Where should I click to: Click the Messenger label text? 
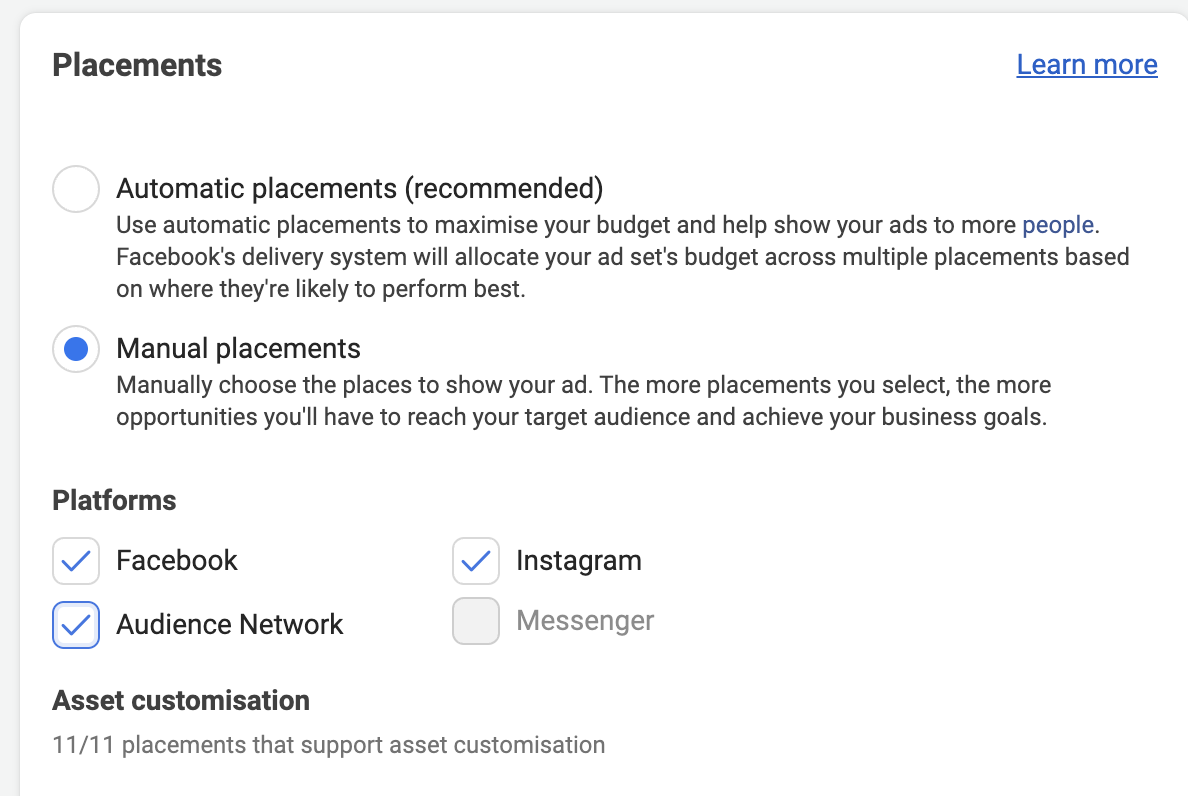(585, 621)
